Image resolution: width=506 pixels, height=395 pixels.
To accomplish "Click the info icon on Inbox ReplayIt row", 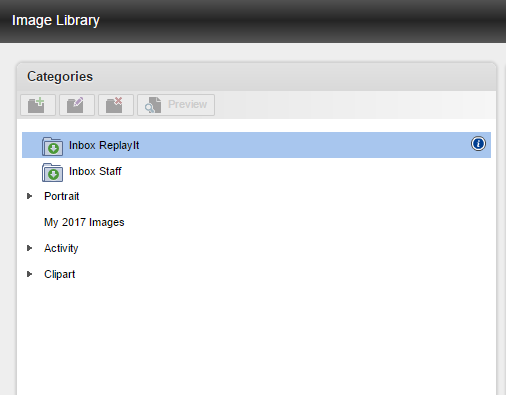I will (x=478, y=144).
